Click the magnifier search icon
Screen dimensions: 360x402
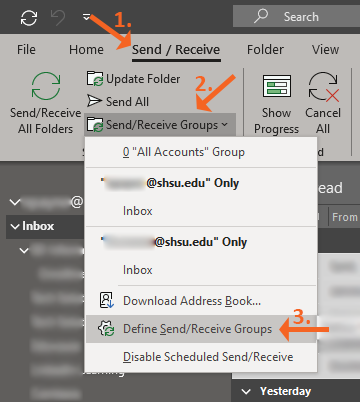[x=261, y=16]
